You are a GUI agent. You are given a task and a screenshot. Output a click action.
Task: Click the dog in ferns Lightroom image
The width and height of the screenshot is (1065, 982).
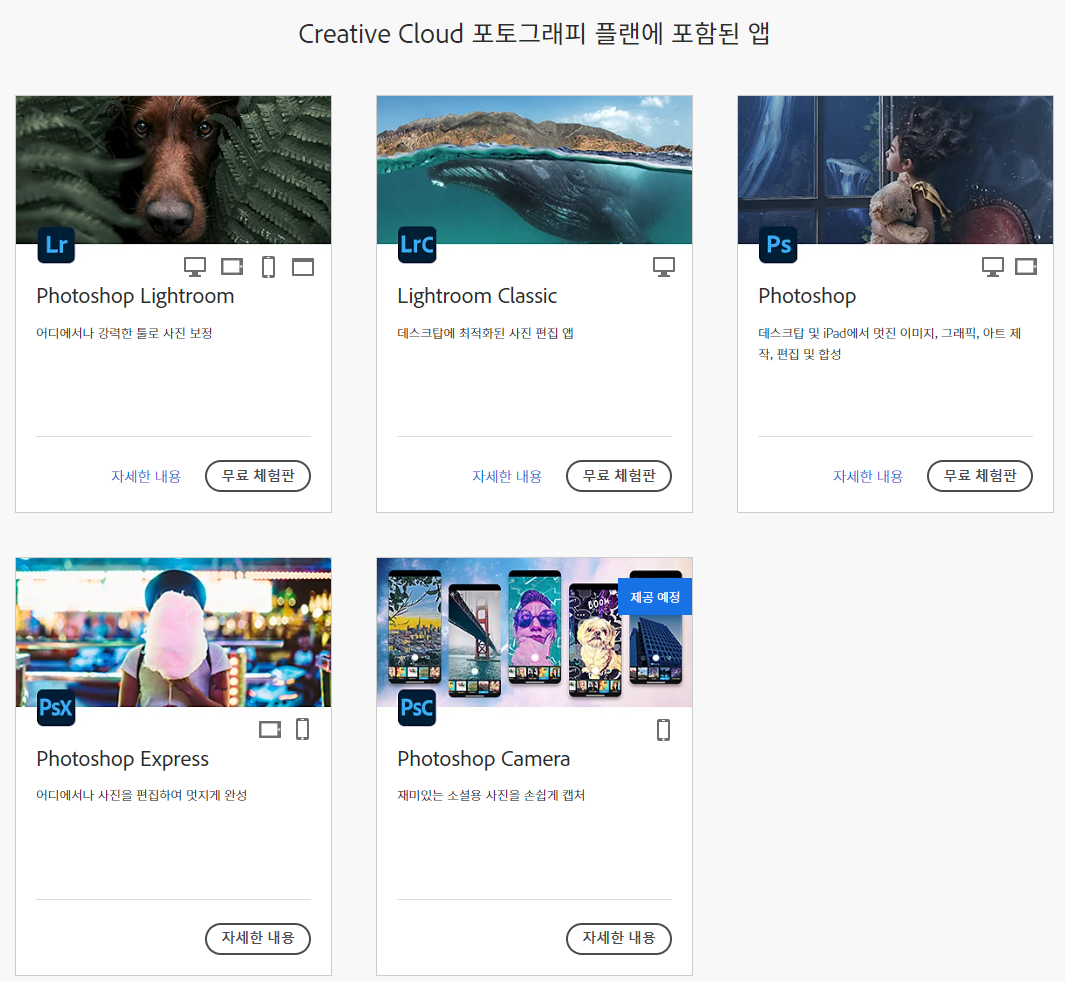173,170
